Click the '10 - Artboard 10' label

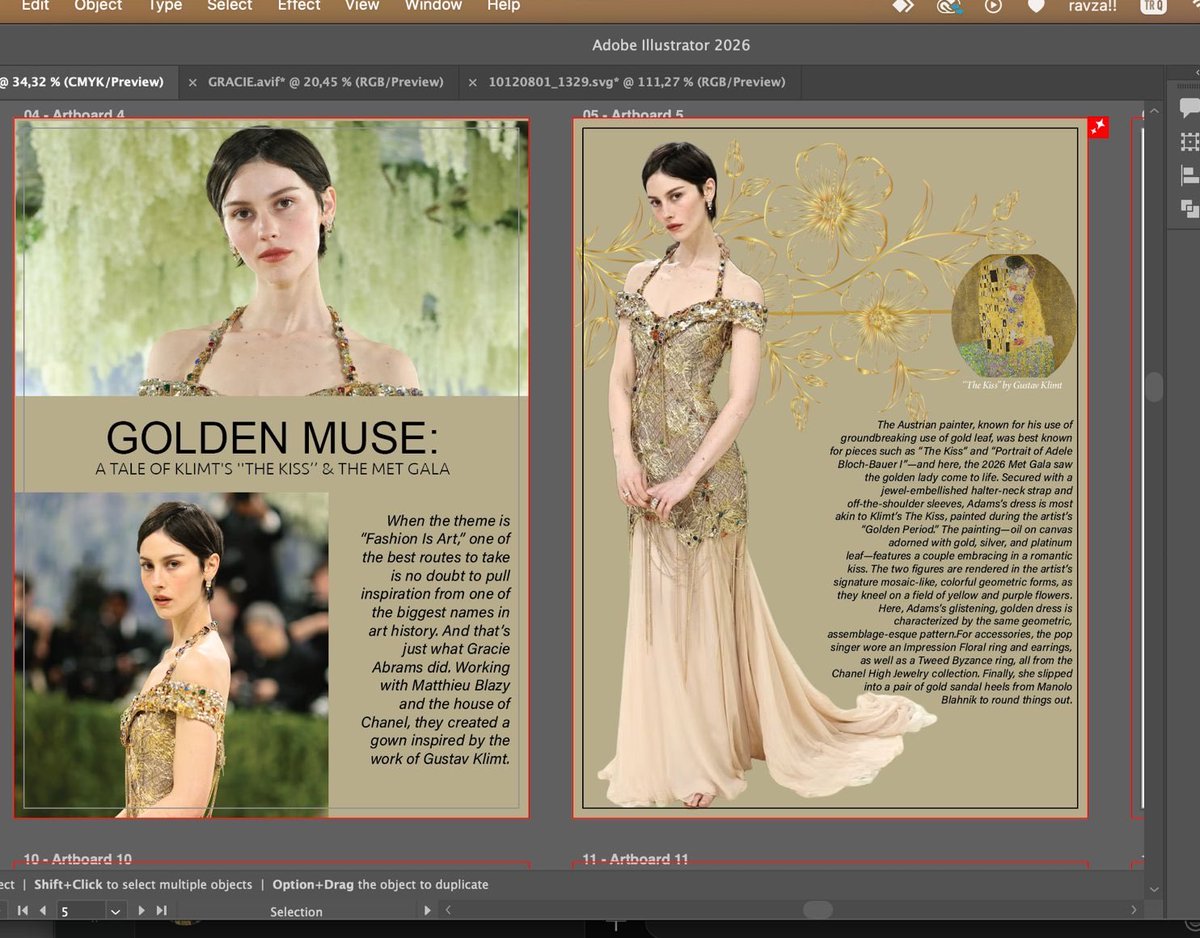point(78,859)
